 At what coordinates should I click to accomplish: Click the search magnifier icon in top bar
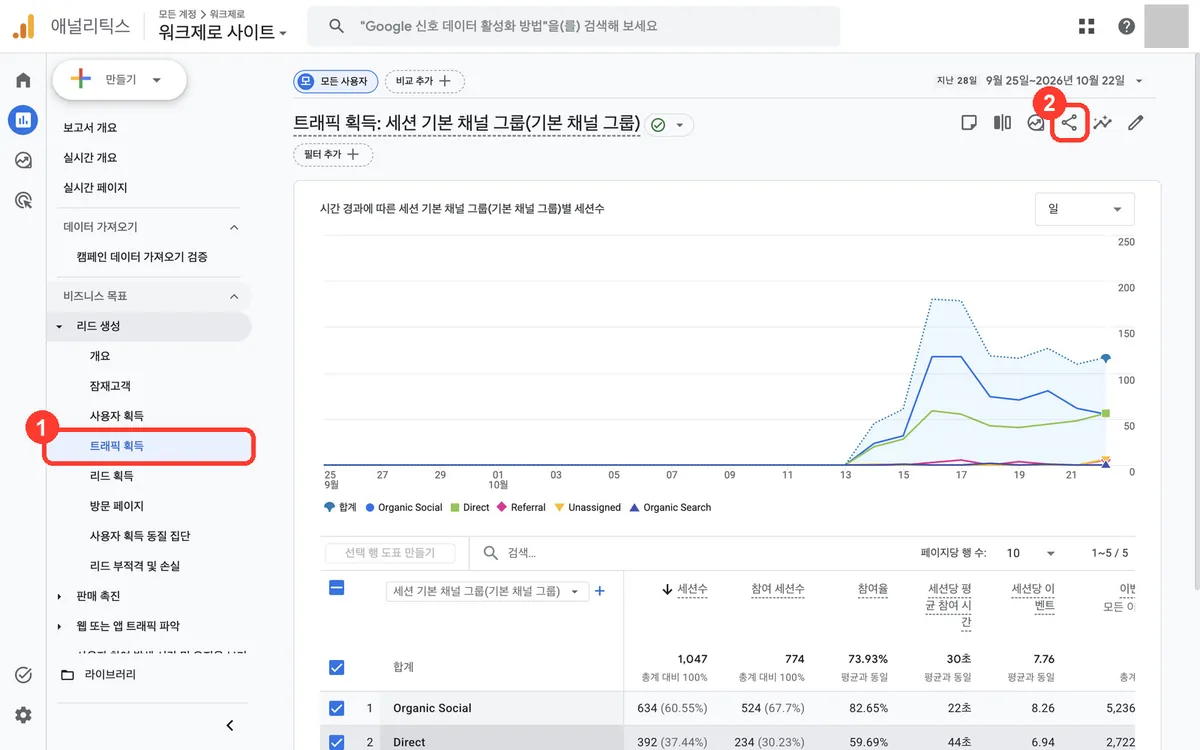[337, 26]
